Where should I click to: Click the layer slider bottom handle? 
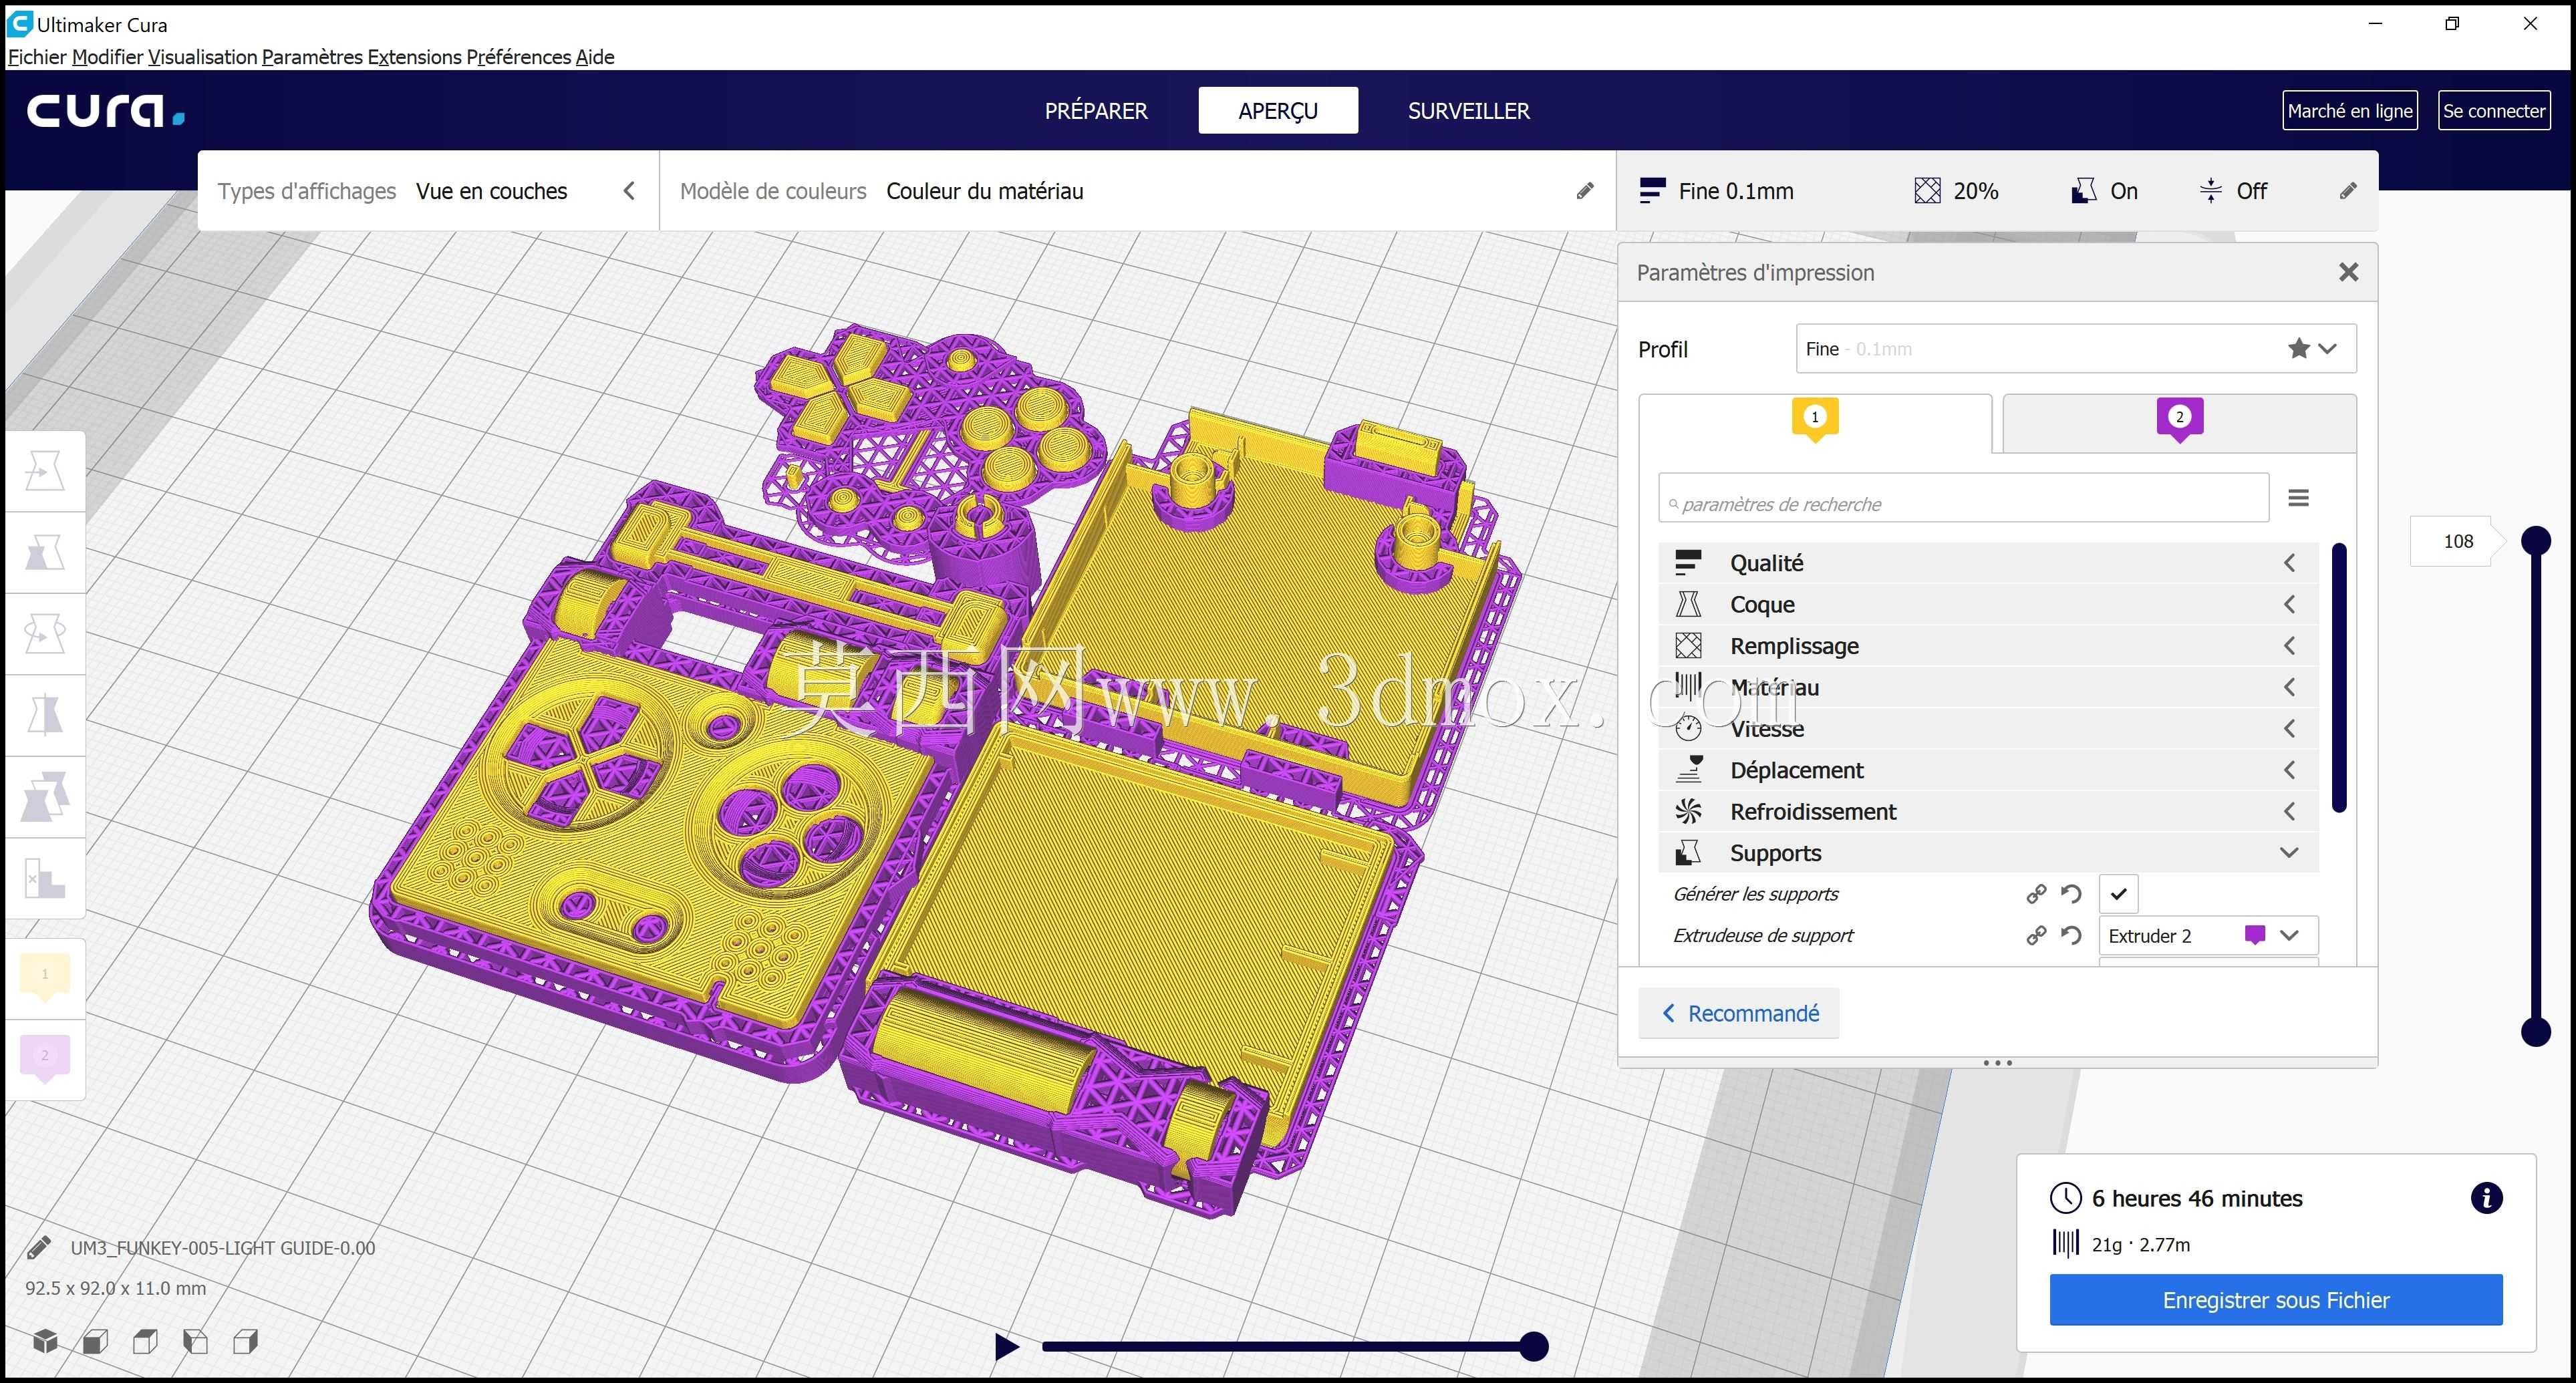2535,1031
